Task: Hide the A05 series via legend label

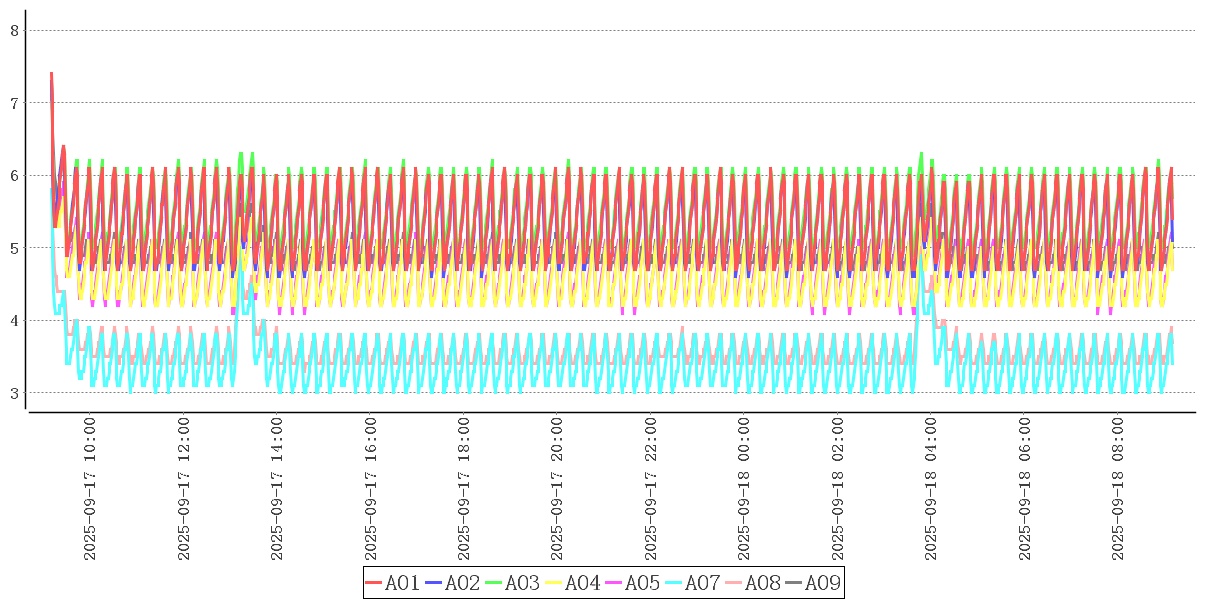Action: point(642,583)
